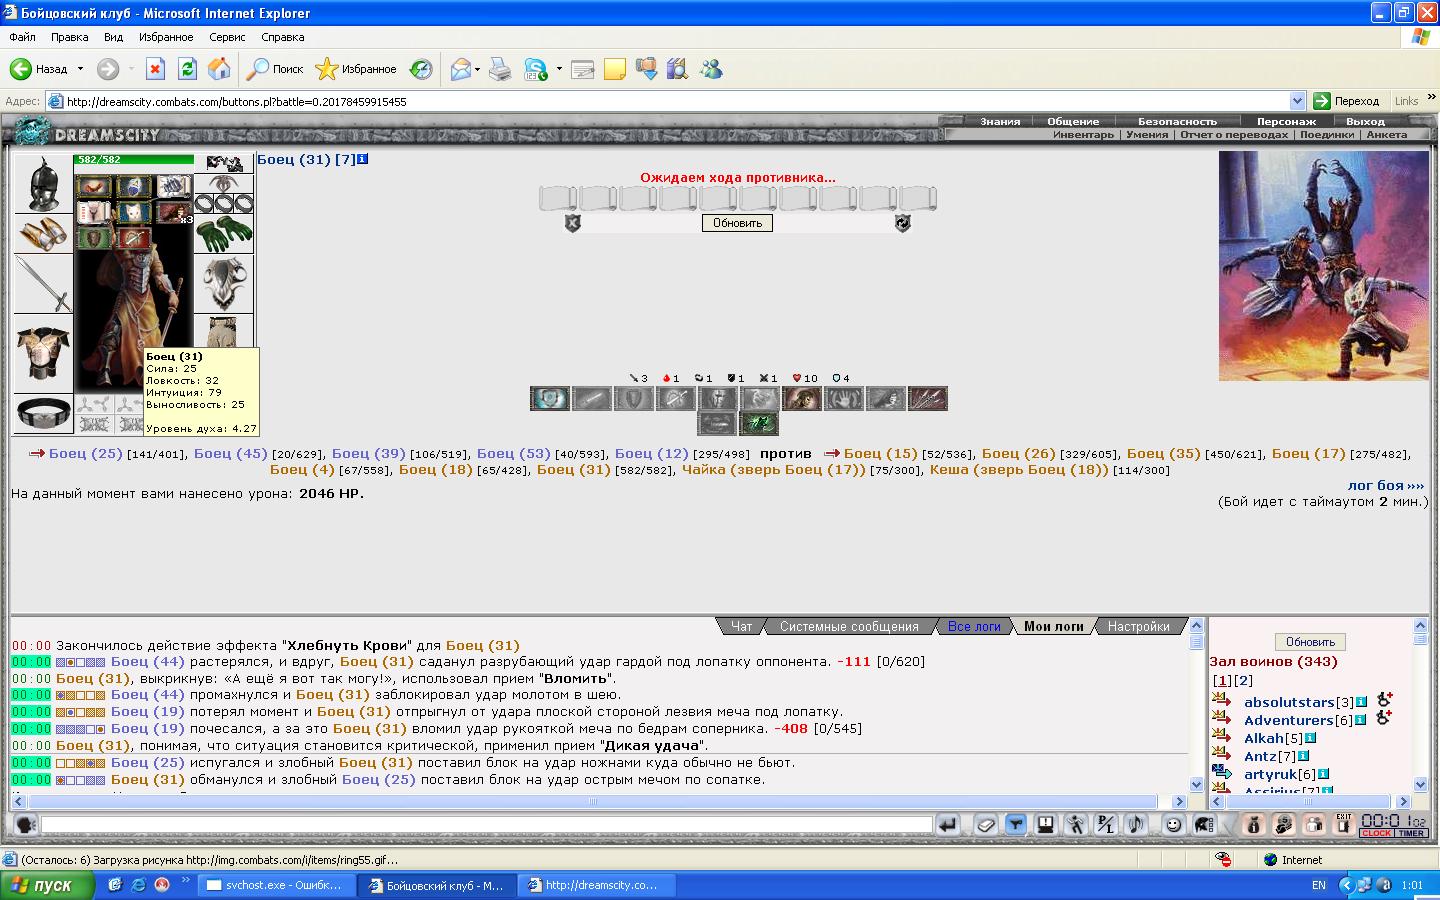This screenshot has height=900, width=1440.
Task: Click the knight helmet ability icon
Action: coord(718,399)
